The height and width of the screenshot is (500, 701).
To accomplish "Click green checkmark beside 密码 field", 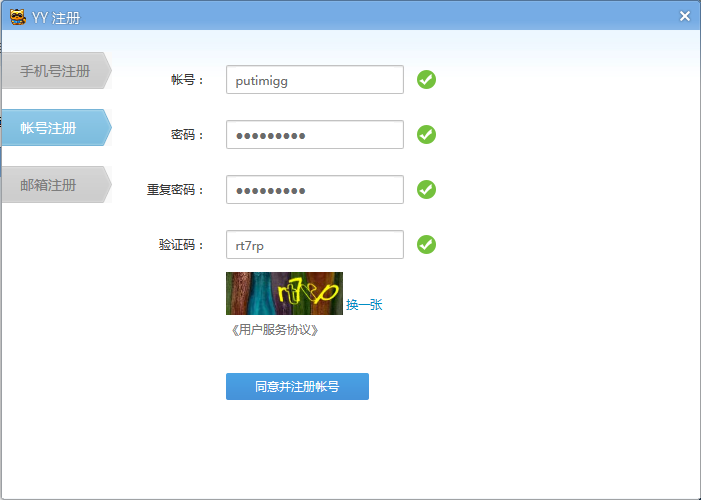I will (x=426, y=135).
